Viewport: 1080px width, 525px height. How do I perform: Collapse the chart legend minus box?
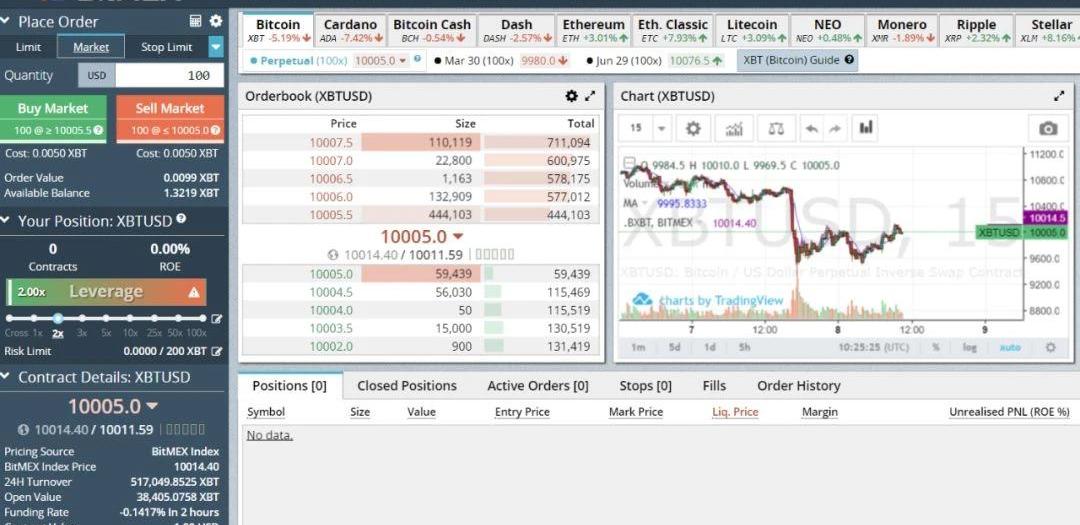coord(629,163)
